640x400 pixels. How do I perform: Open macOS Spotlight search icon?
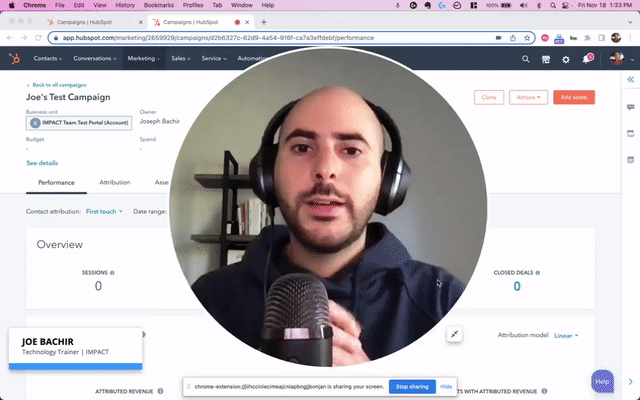[x=553, y=5]
